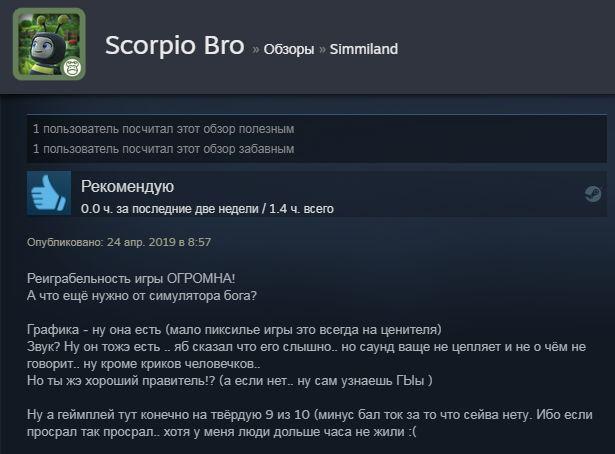Click the review line starting with Графика

point(234,330)
